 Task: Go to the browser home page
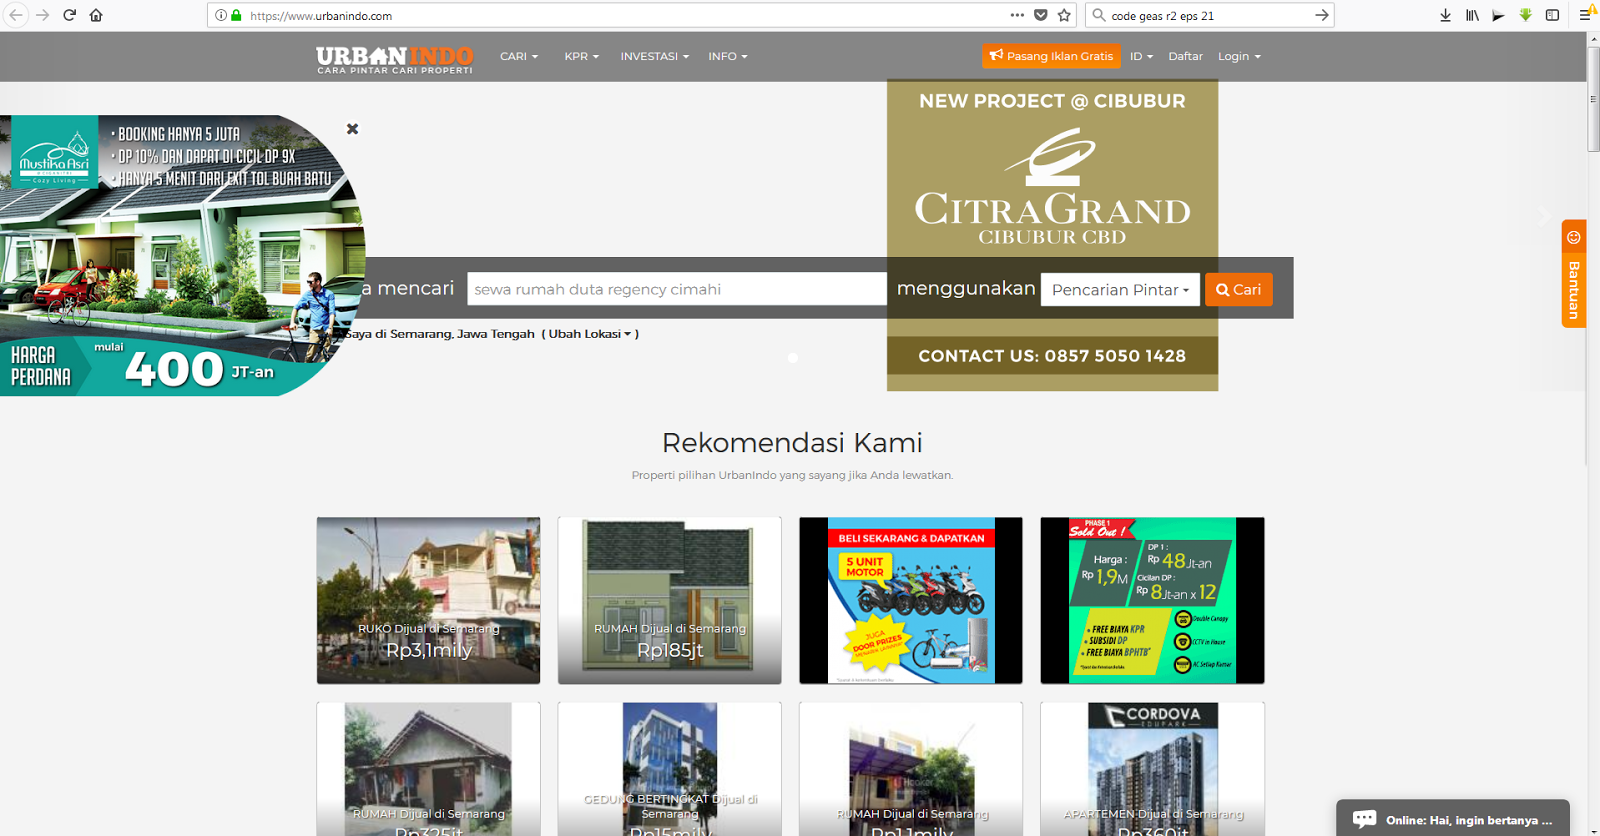point(96,15)
